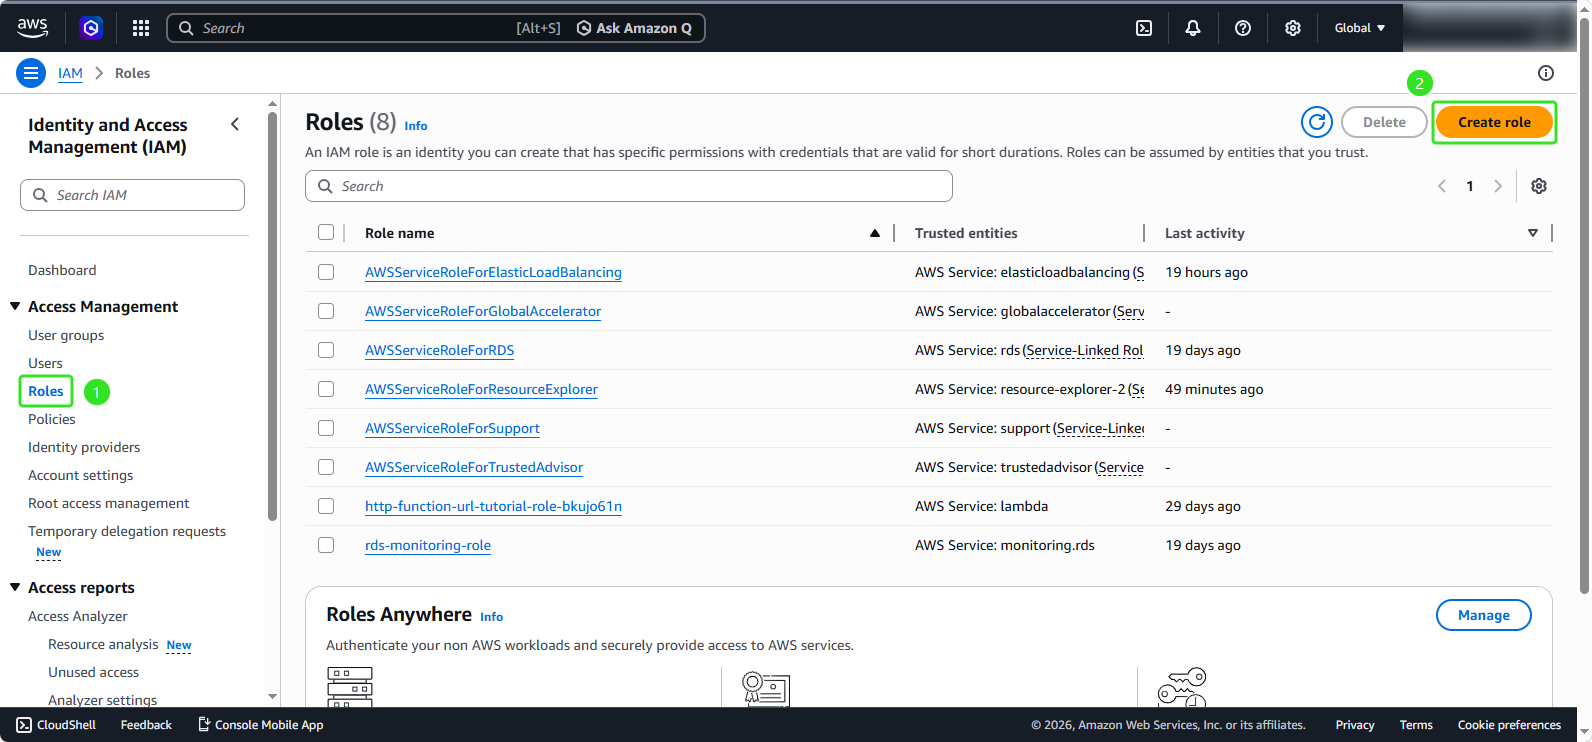
Task: Click the sidebar vertical scrollbar
Action: (272, 315)
